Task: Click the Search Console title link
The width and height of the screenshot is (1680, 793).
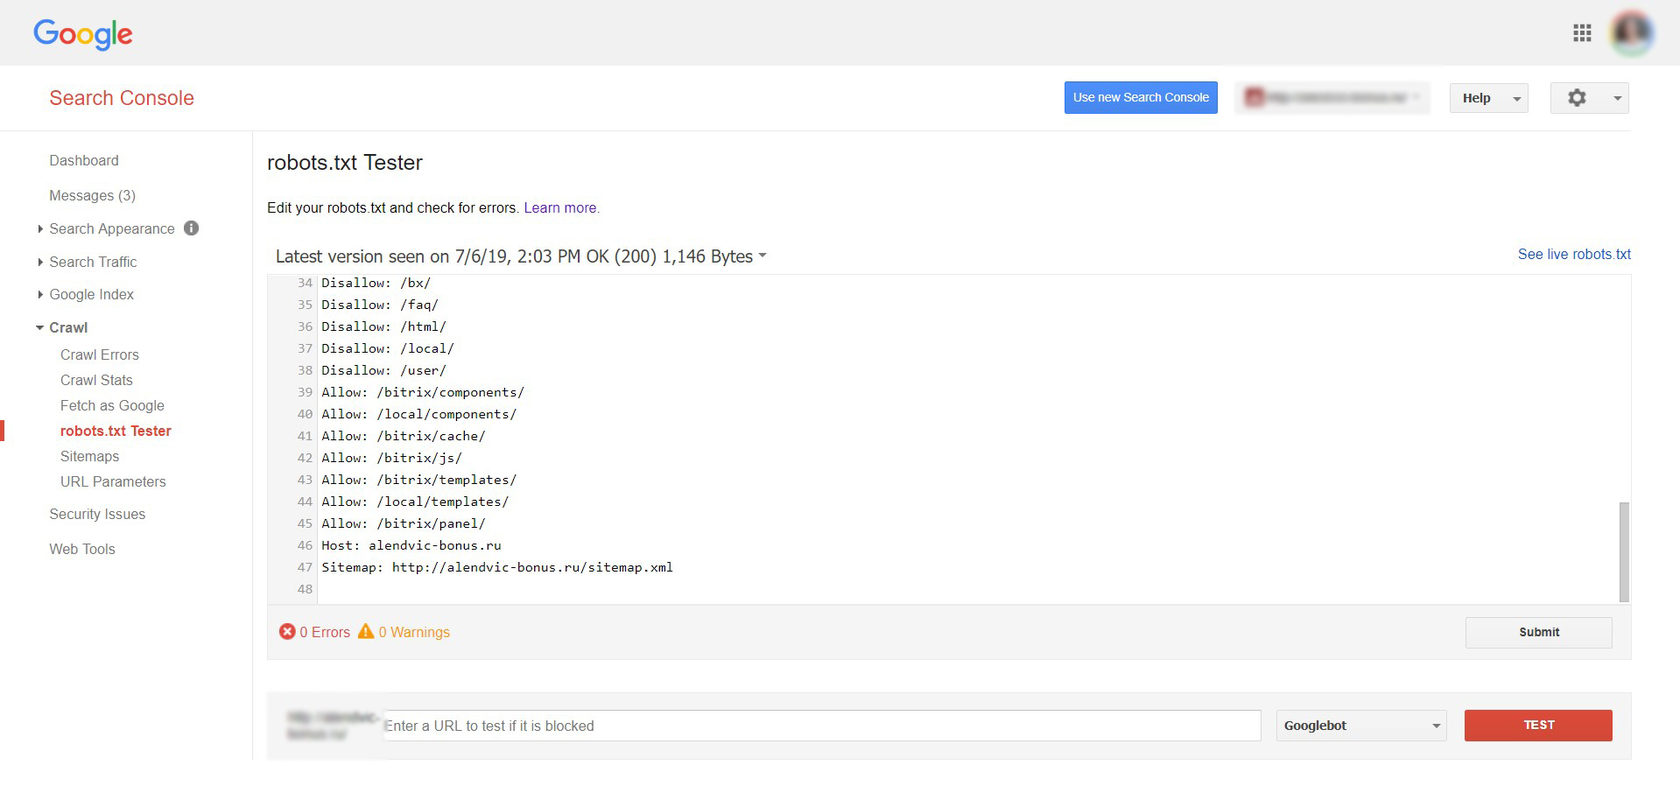Action: [x=122, y=98]
